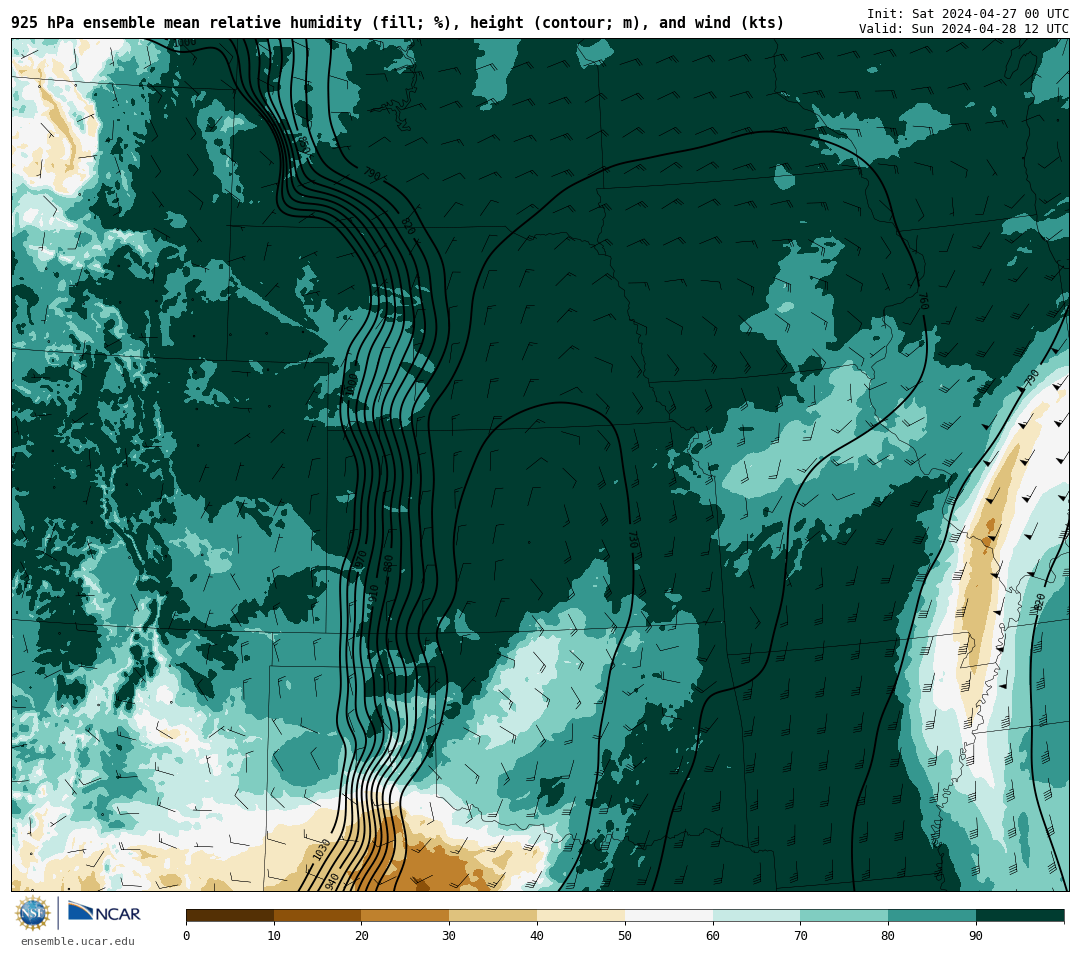Pick the 40–50% pale cream colorbar swatch

(581, 915)
